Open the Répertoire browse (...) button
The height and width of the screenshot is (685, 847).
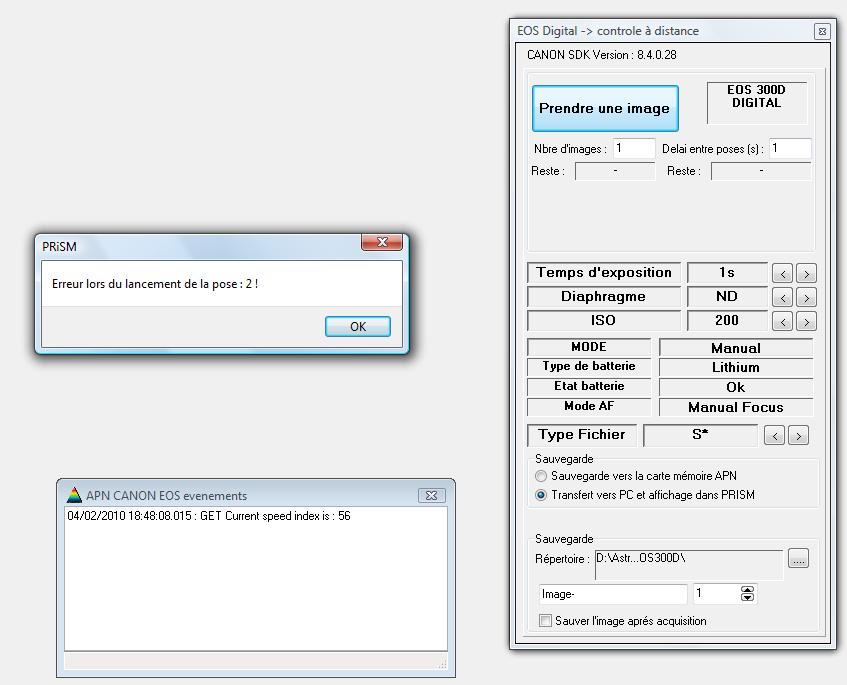(x=797, y=559)
